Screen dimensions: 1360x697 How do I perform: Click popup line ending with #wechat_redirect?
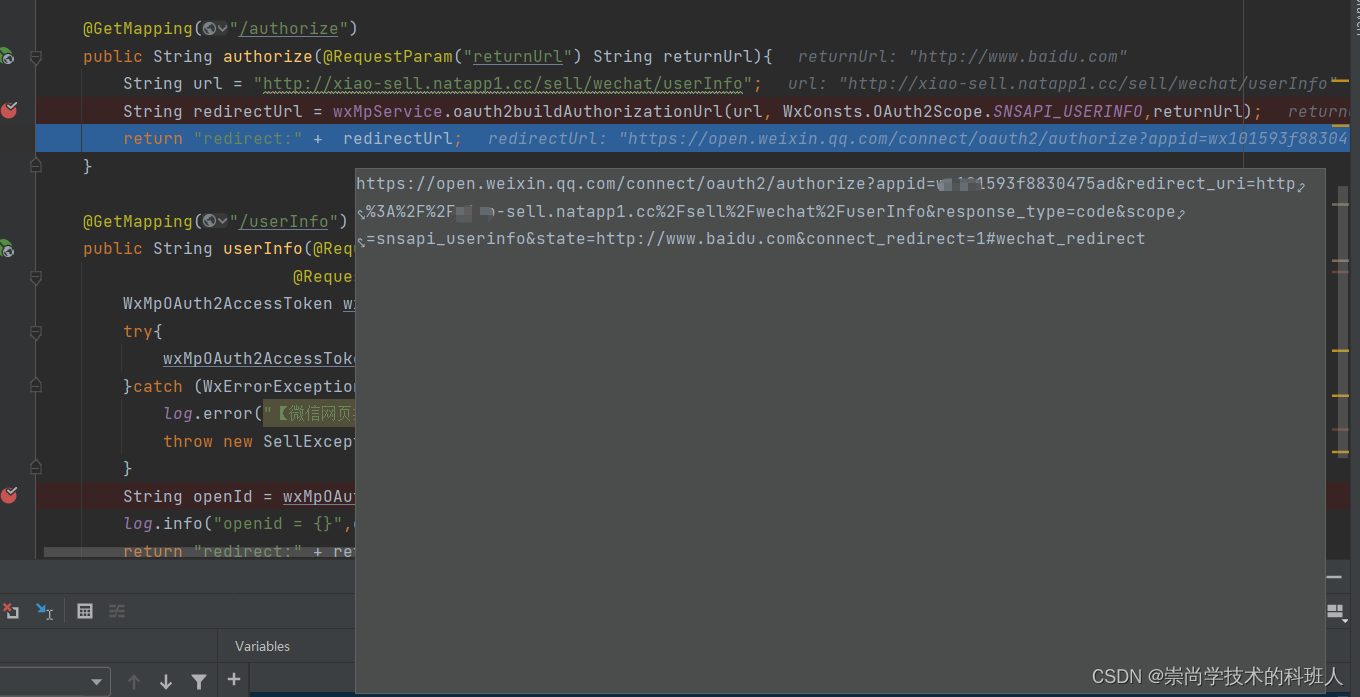coord(751,239)
